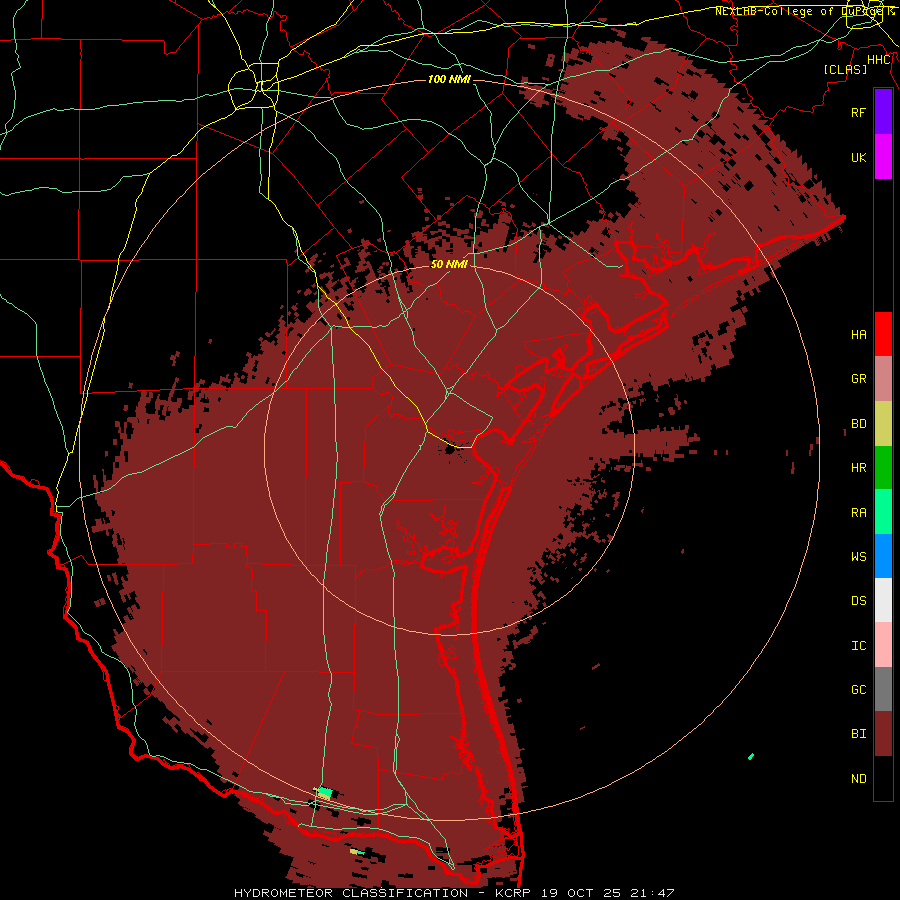The width and height of the screenshot is (900, 900).
Task: Click the BI dark-red legend swatch
Action: [x=883, y=734]
